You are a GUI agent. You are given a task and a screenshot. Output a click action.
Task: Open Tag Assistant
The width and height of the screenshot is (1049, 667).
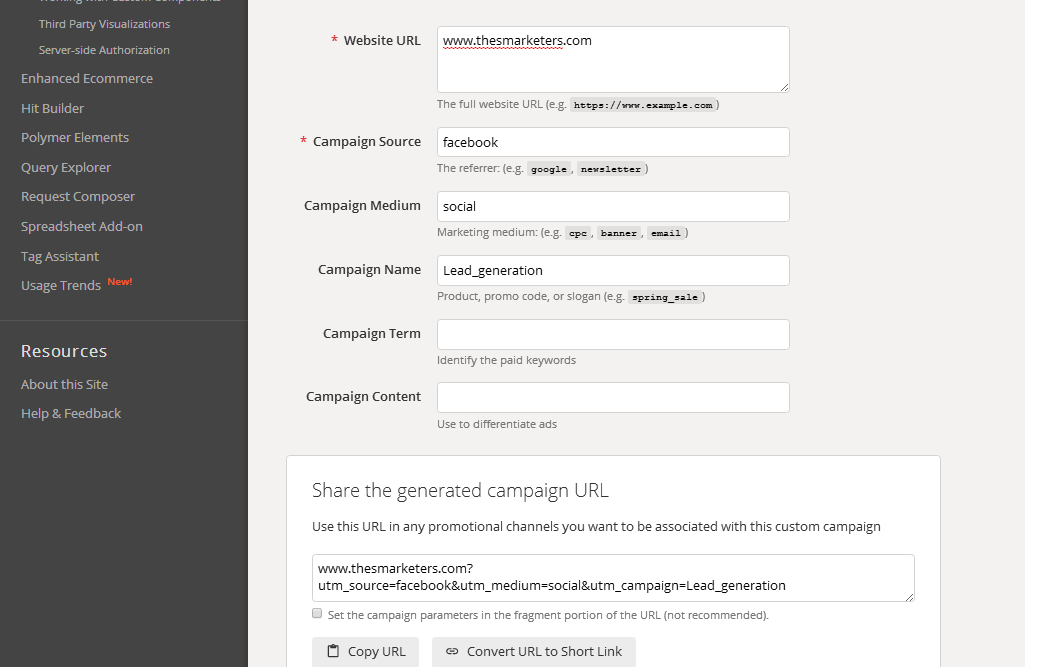(x=60, y=256)
